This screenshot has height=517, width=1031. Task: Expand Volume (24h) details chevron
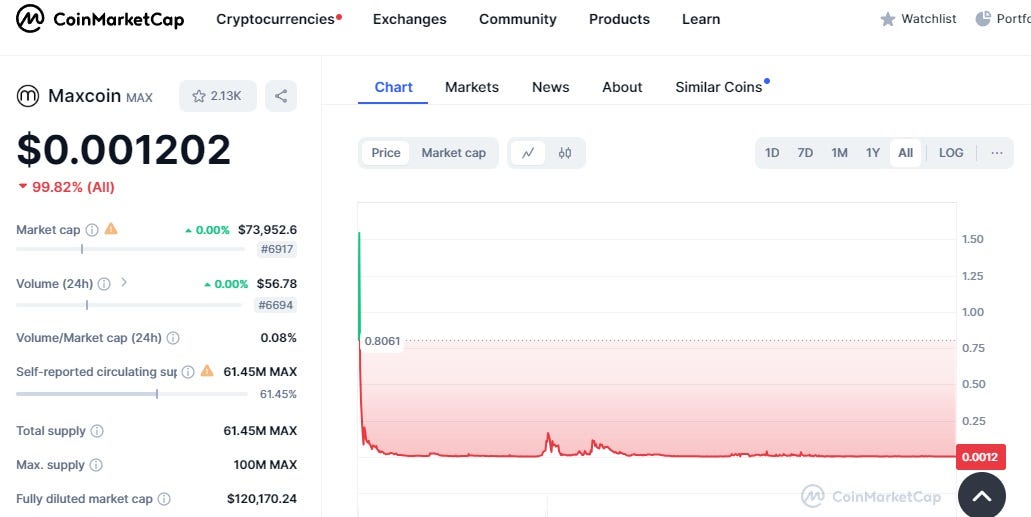(124, 283)
